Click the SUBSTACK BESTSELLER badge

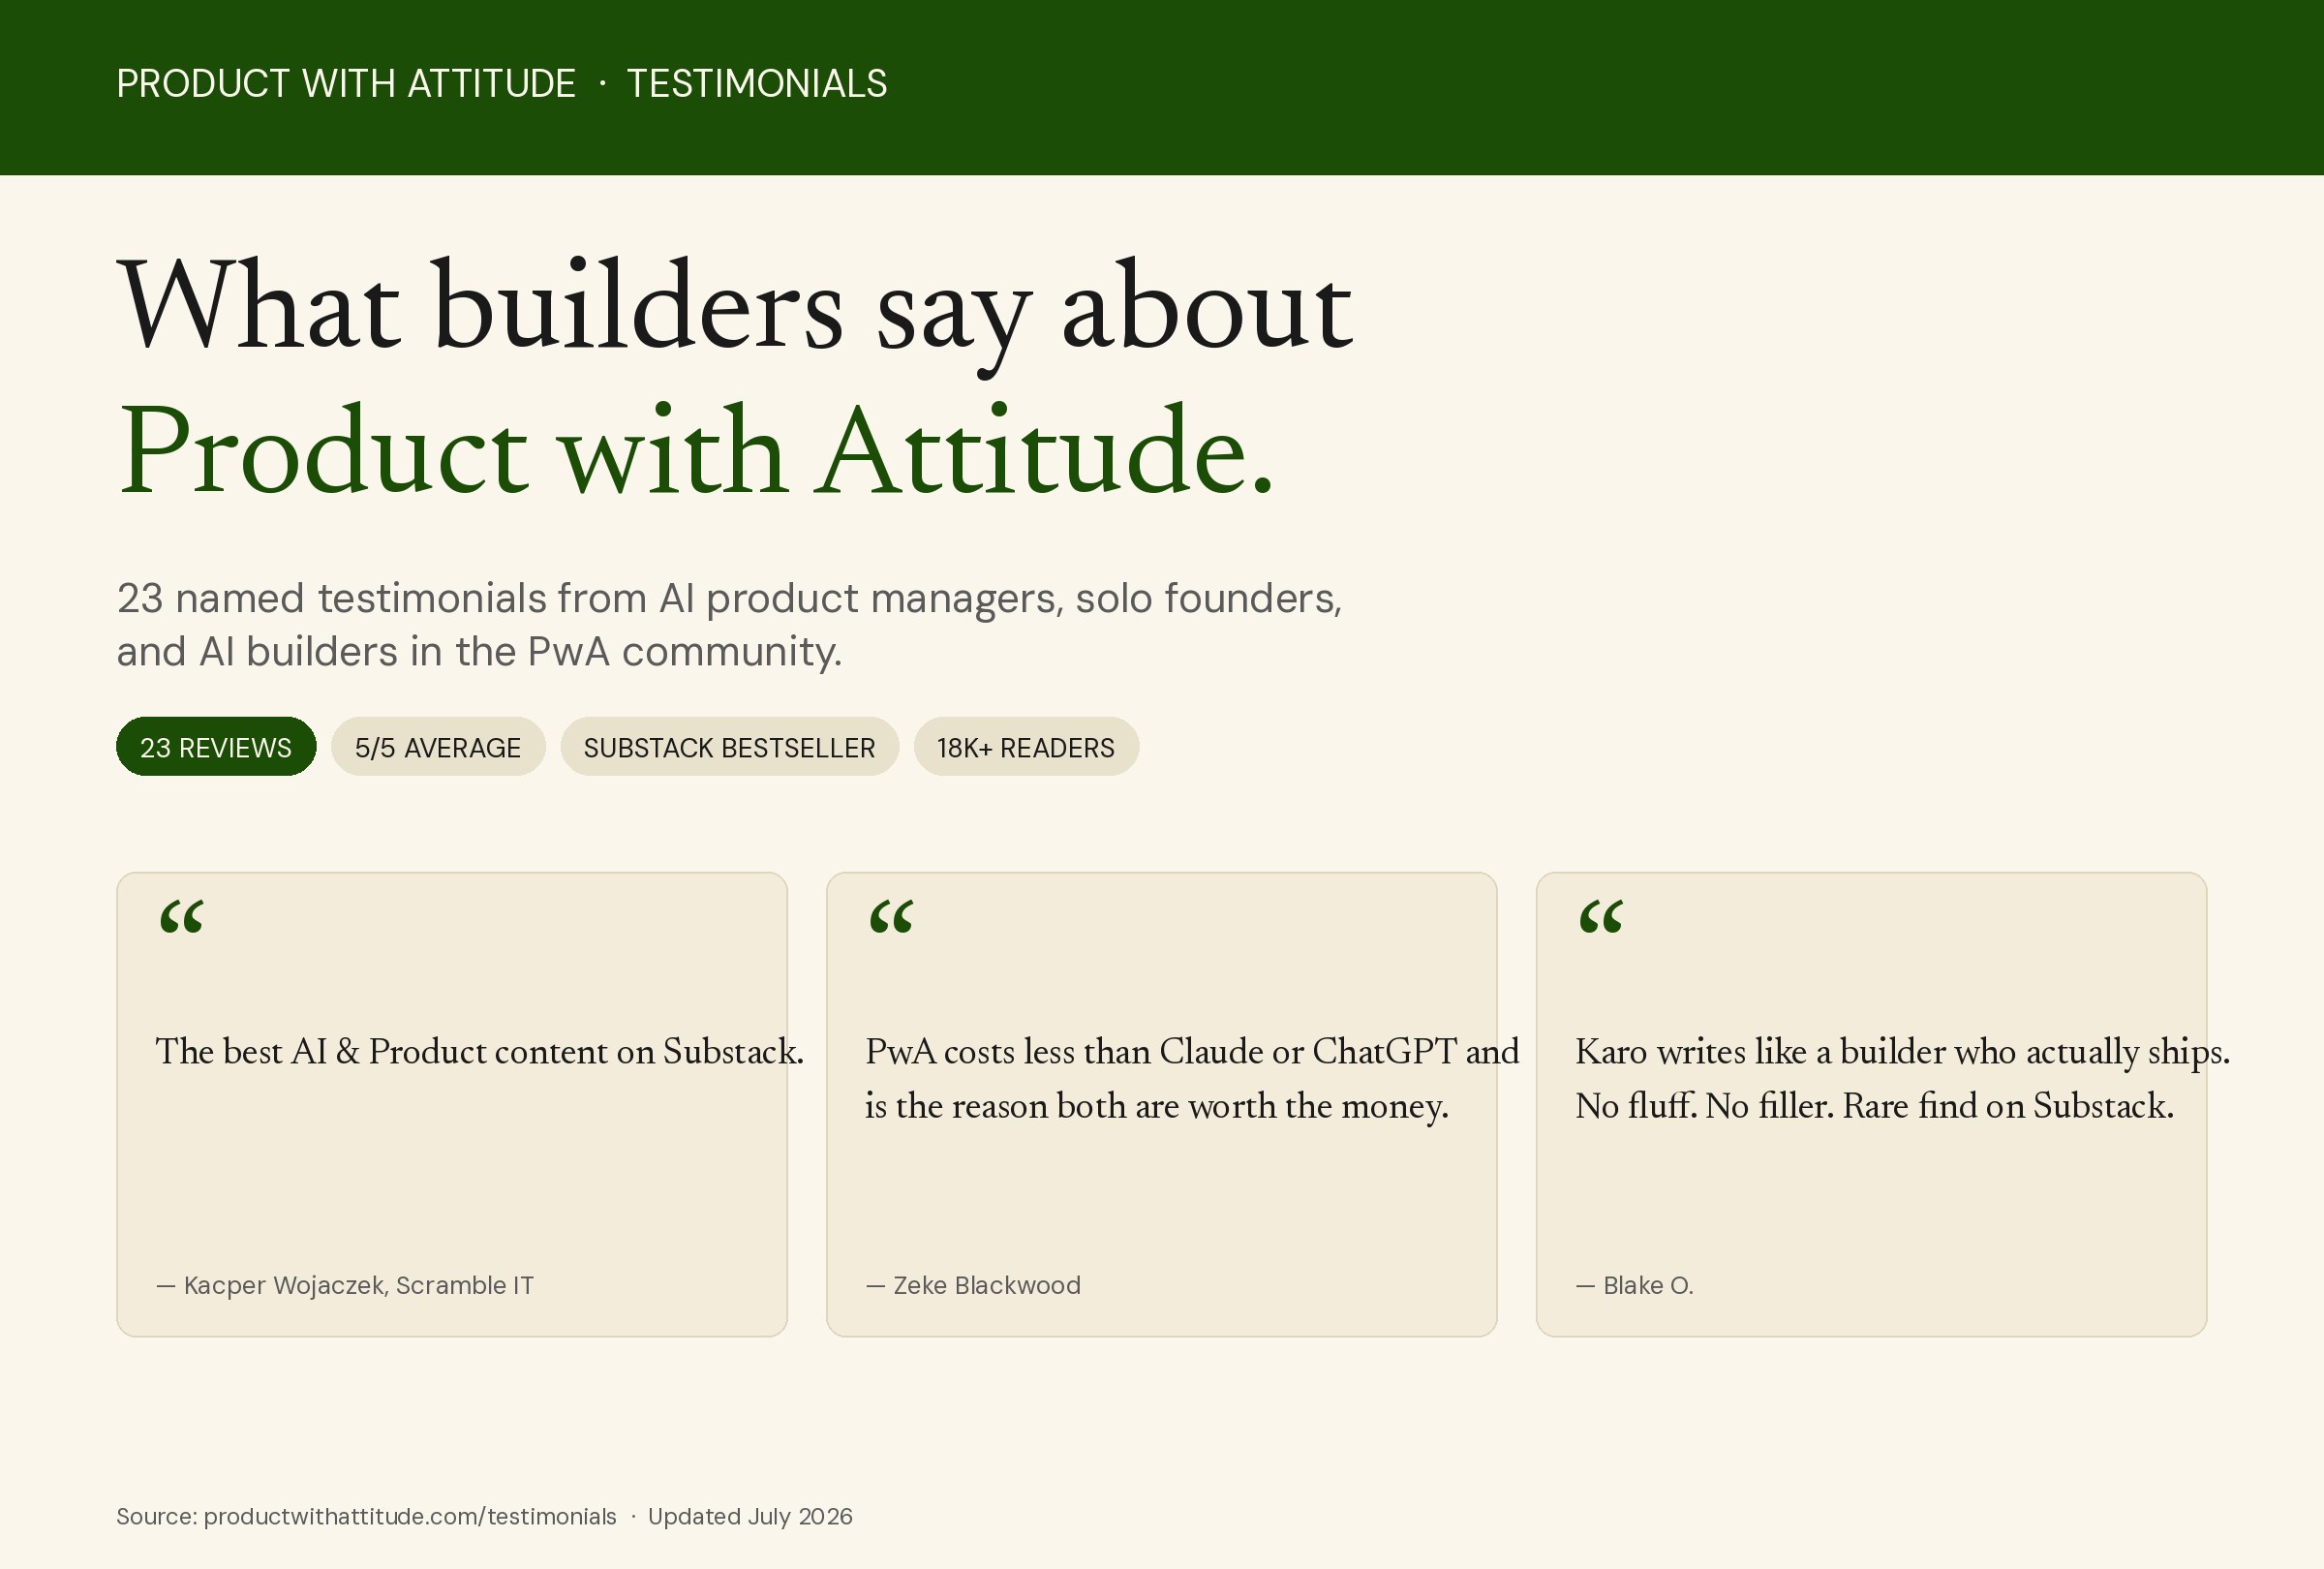point(729,746)
